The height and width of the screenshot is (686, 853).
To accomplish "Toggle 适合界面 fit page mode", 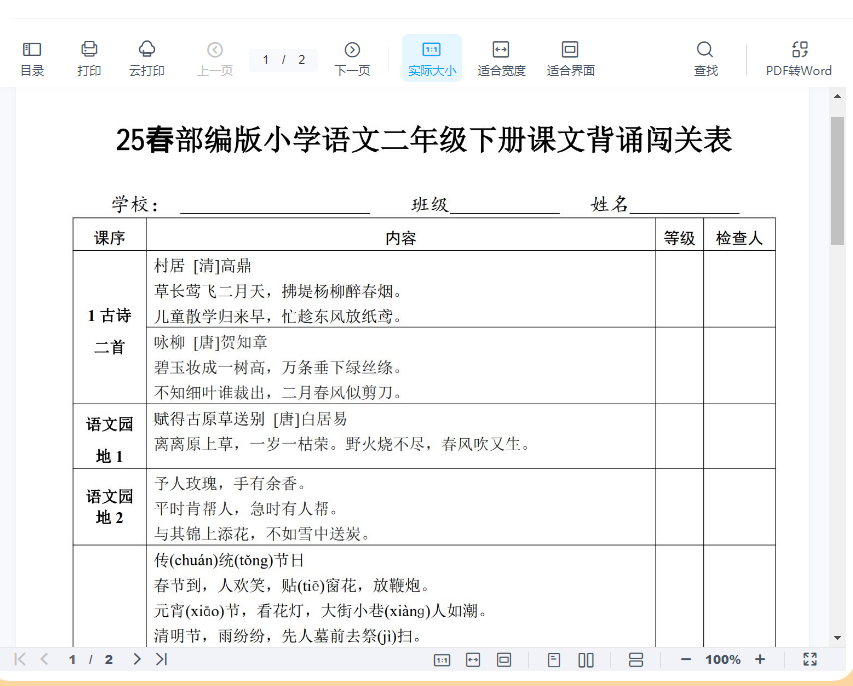I will point(570,58).
